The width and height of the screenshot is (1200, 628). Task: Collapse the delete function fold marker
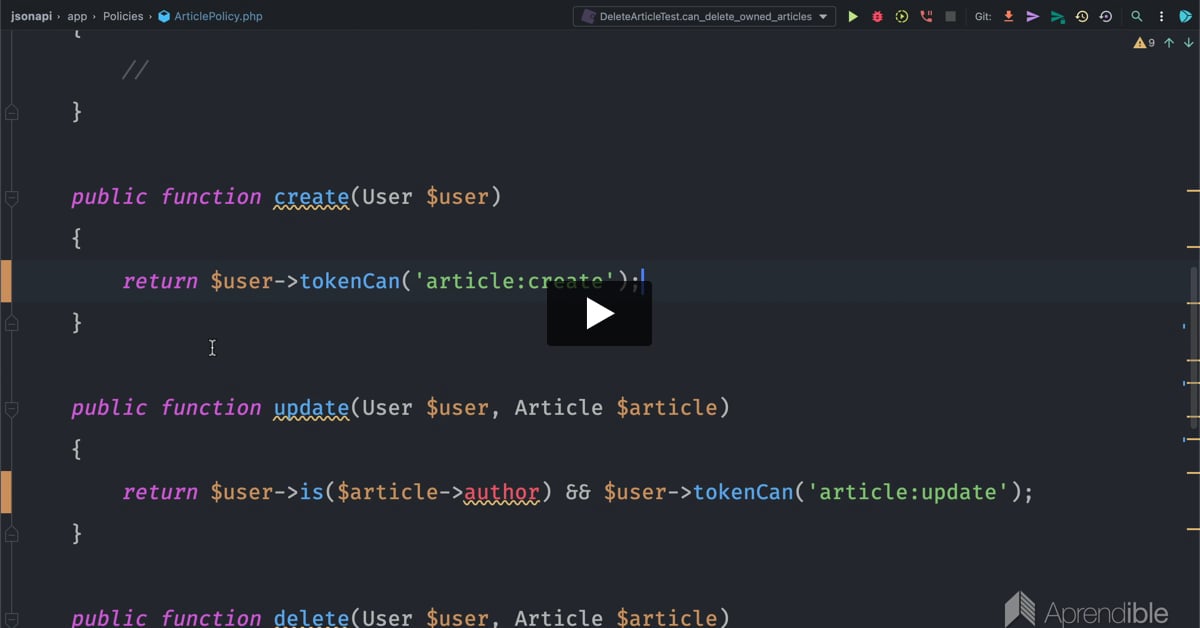[x=12, y=619]
